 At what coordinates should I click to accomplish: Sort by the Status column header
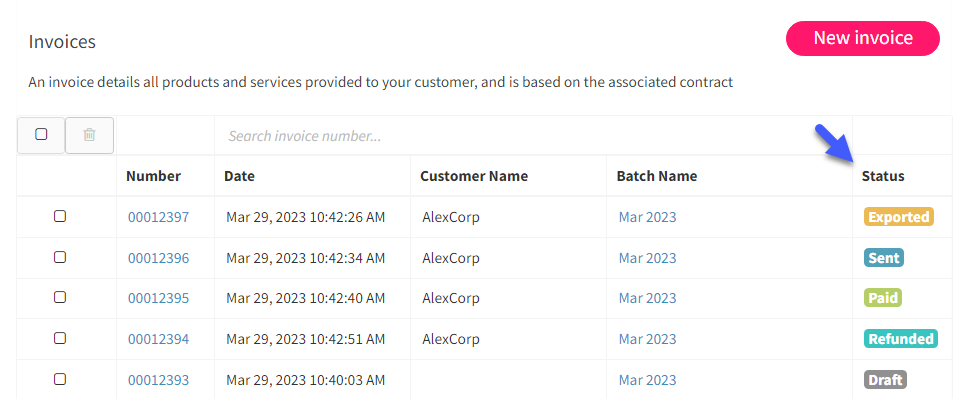[x=883, y=176]
